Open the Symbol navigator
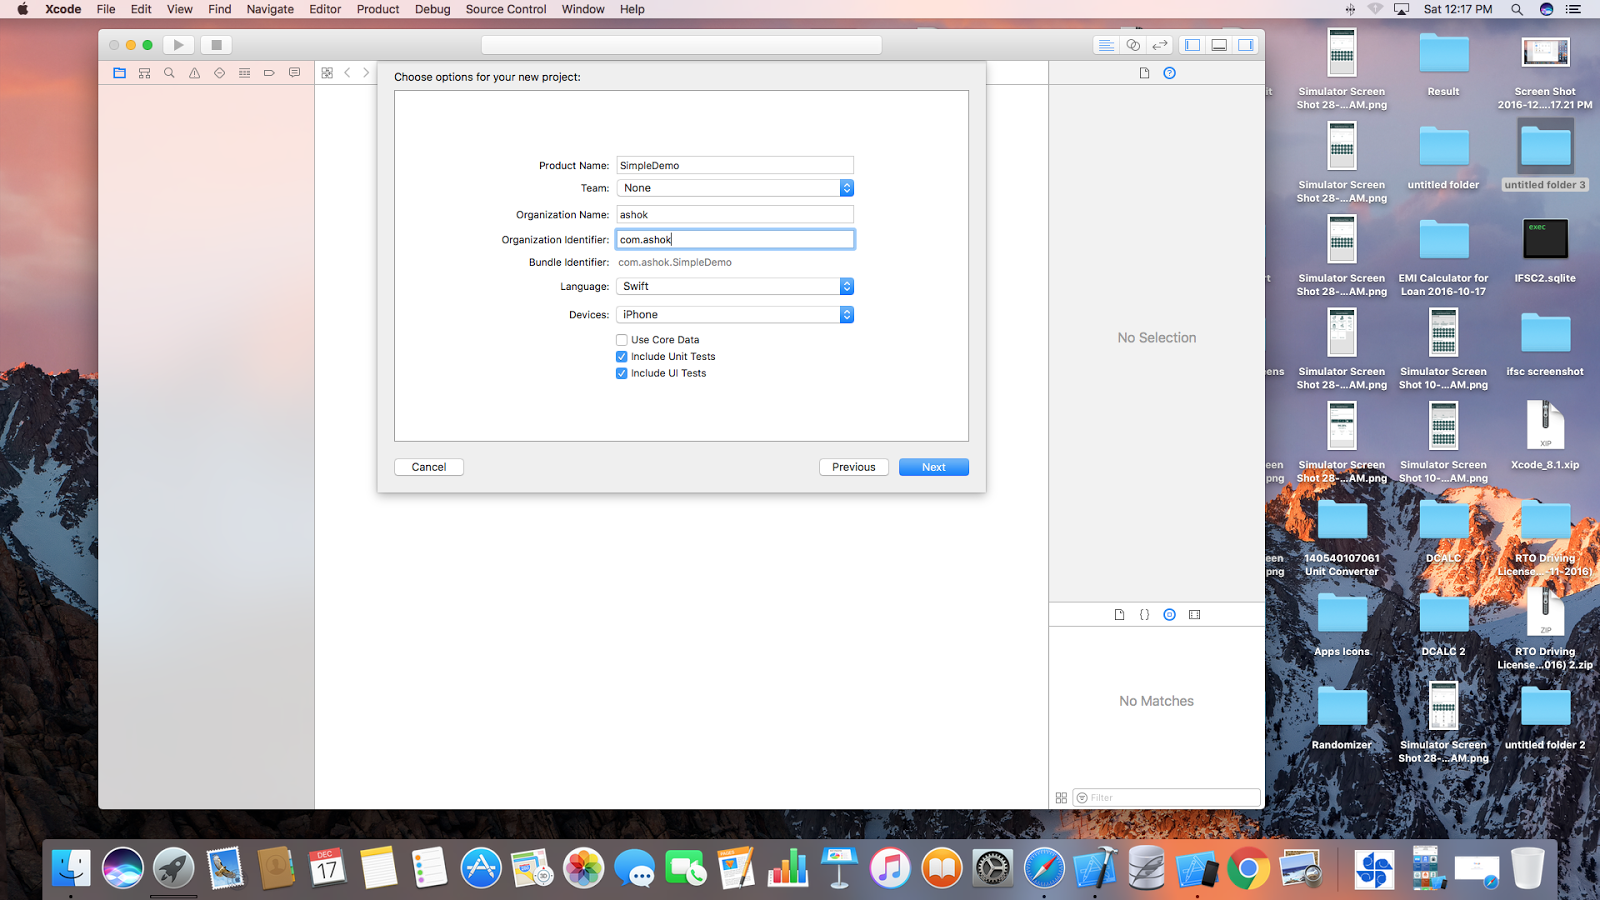The width and height of the screenshot is (1600, 900). (145, 73)
